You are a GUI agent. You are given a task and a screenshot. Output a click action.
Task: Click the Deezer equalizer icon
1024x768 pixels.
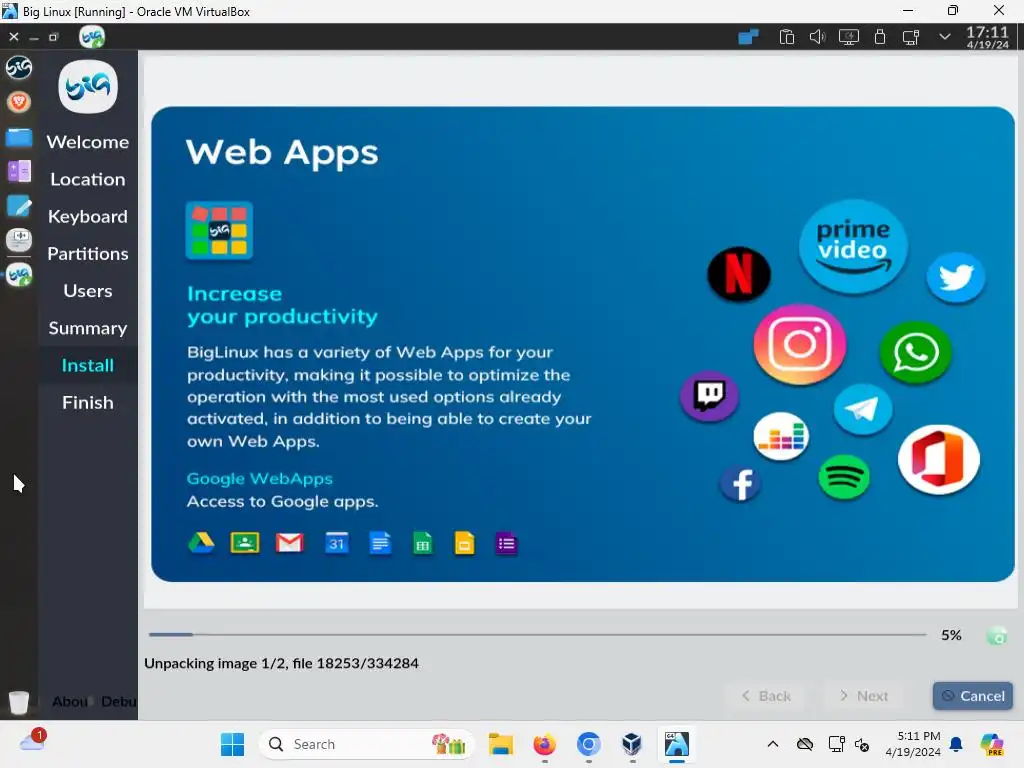click(x=781, y=436)
